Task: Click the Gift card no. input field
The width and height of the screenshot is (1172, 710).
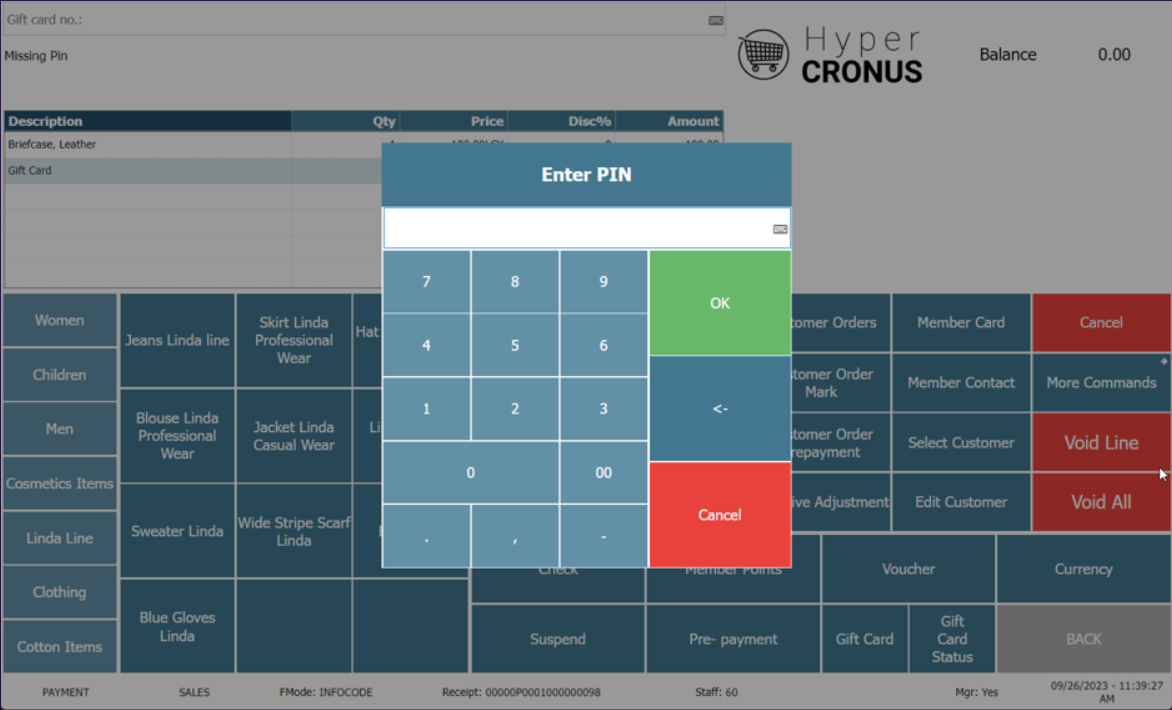Action: [364, 19]
